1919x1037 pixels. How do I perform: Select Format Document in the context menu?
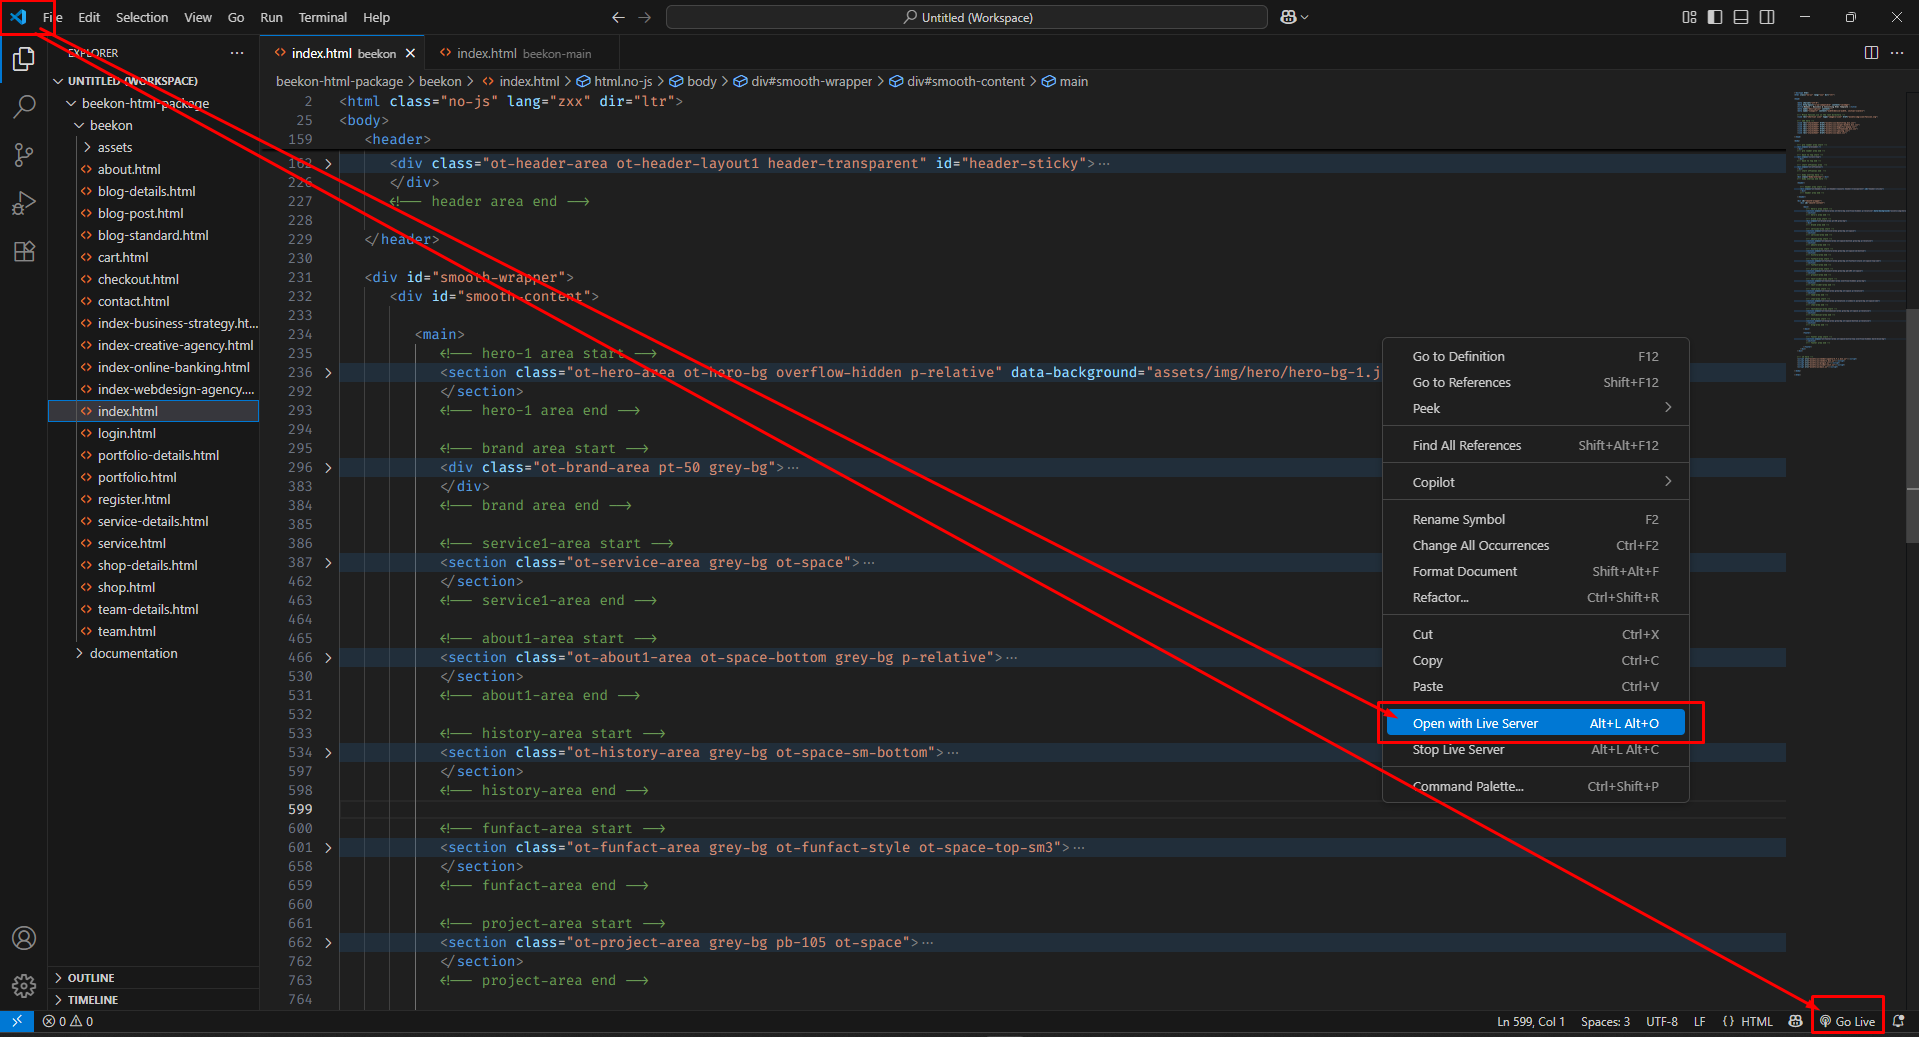1464,571
